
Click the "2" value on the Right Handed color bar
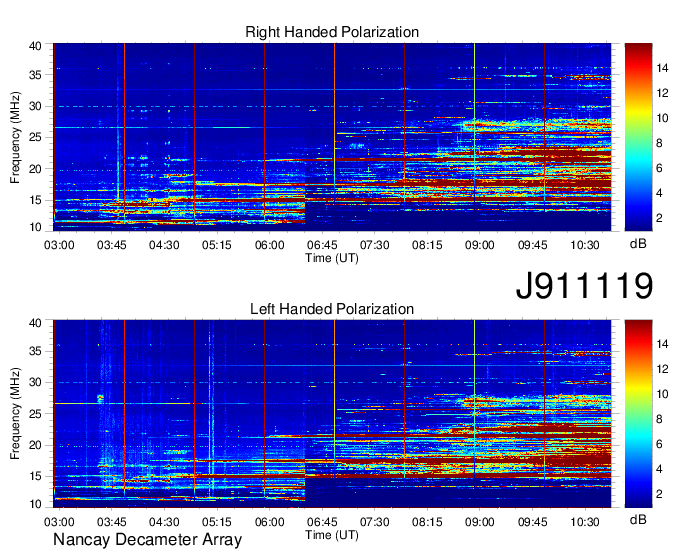click(x=659, y=218)
